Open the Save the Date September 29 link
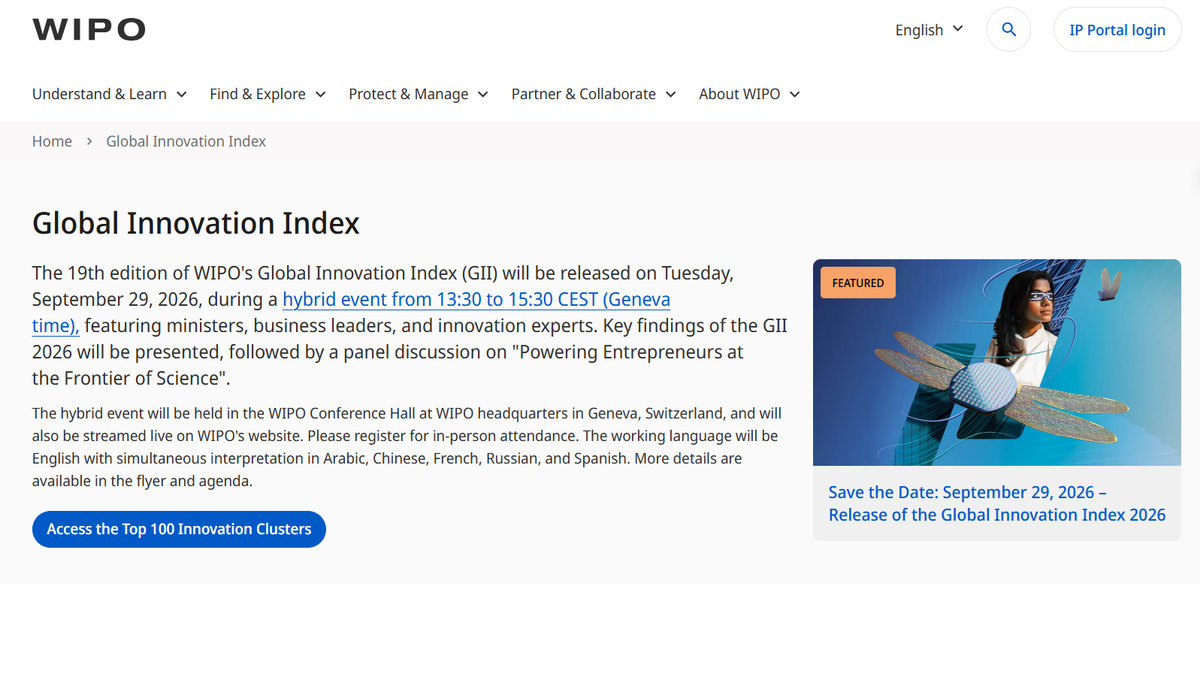This screenshot has height=686, width=1200. pyautogui.click(x=997, y=503)
